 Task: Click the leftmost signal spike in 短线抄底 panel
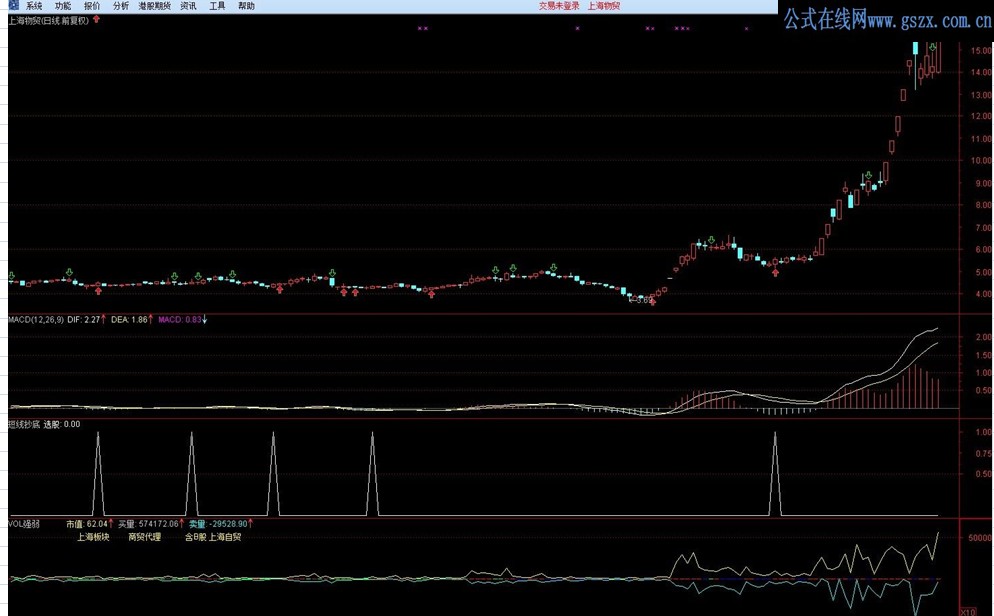98,473
